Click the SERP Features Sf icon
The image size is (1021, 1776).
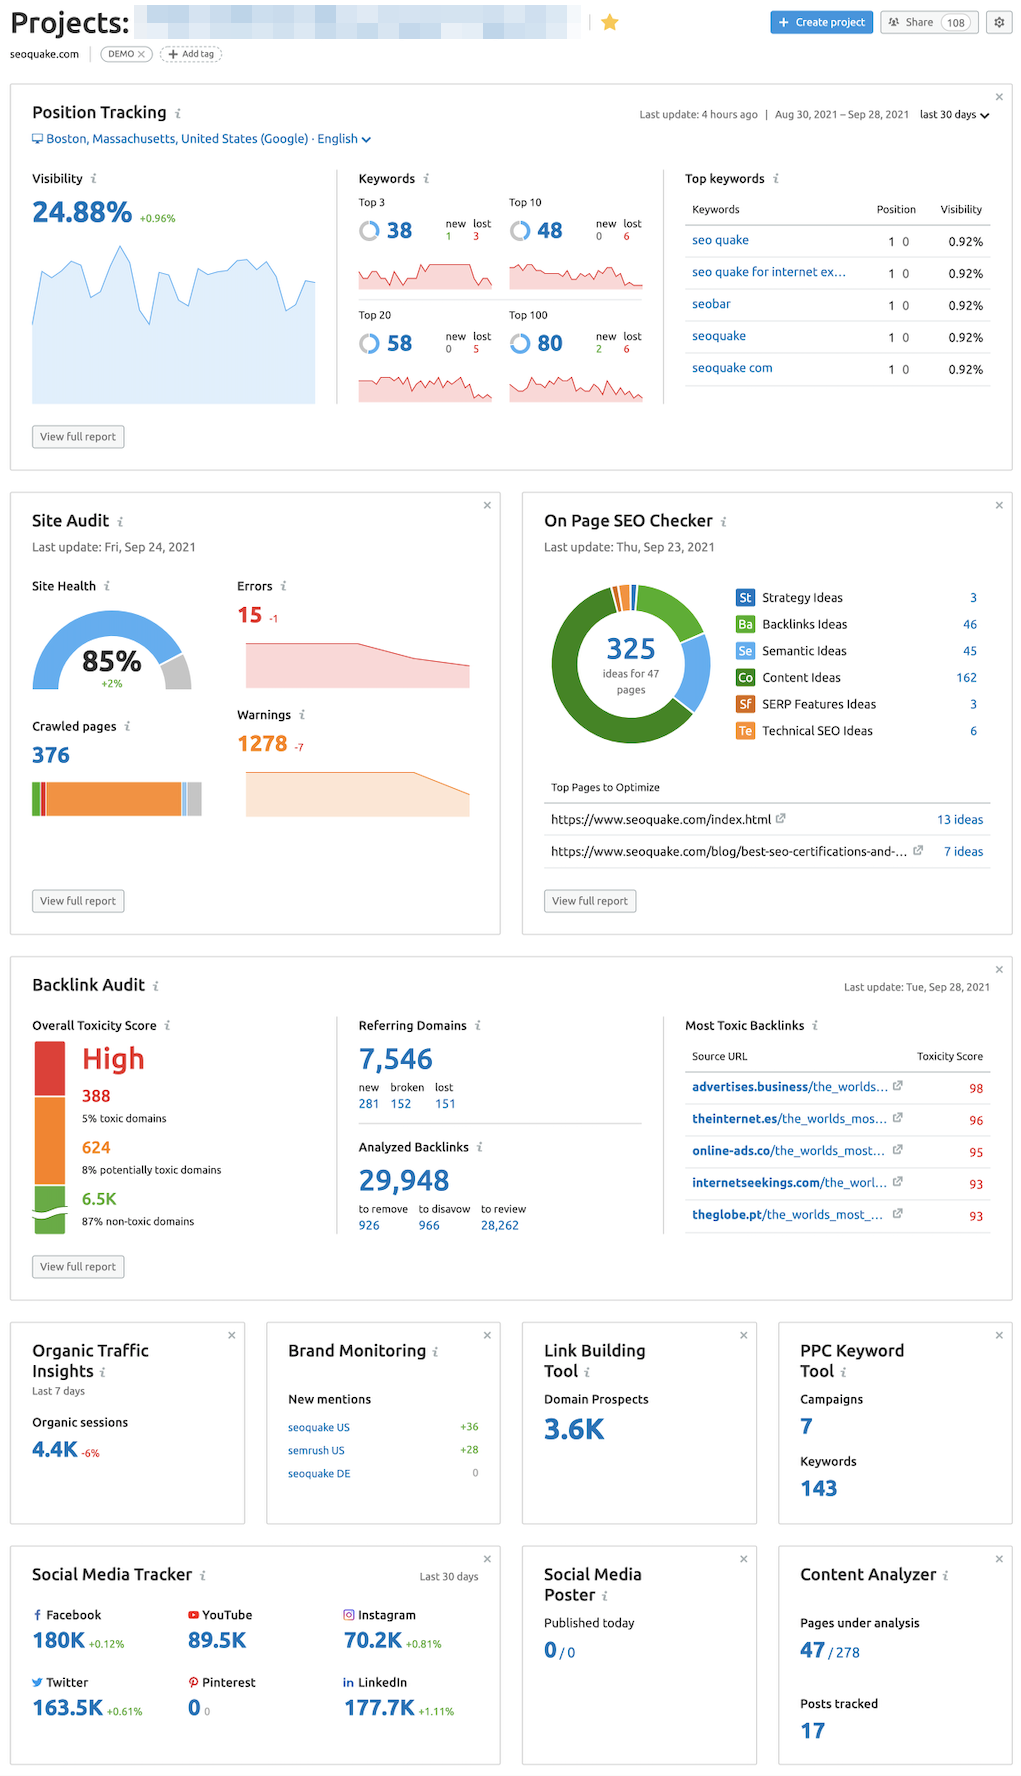click(x=745, y=704)
